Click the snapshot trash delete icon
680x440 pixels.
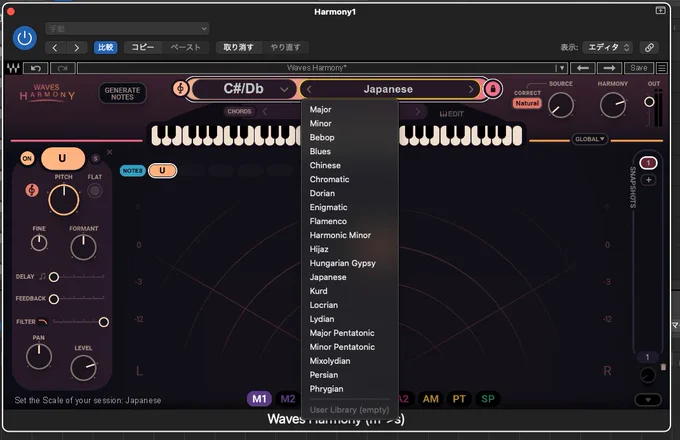[663, 367]
